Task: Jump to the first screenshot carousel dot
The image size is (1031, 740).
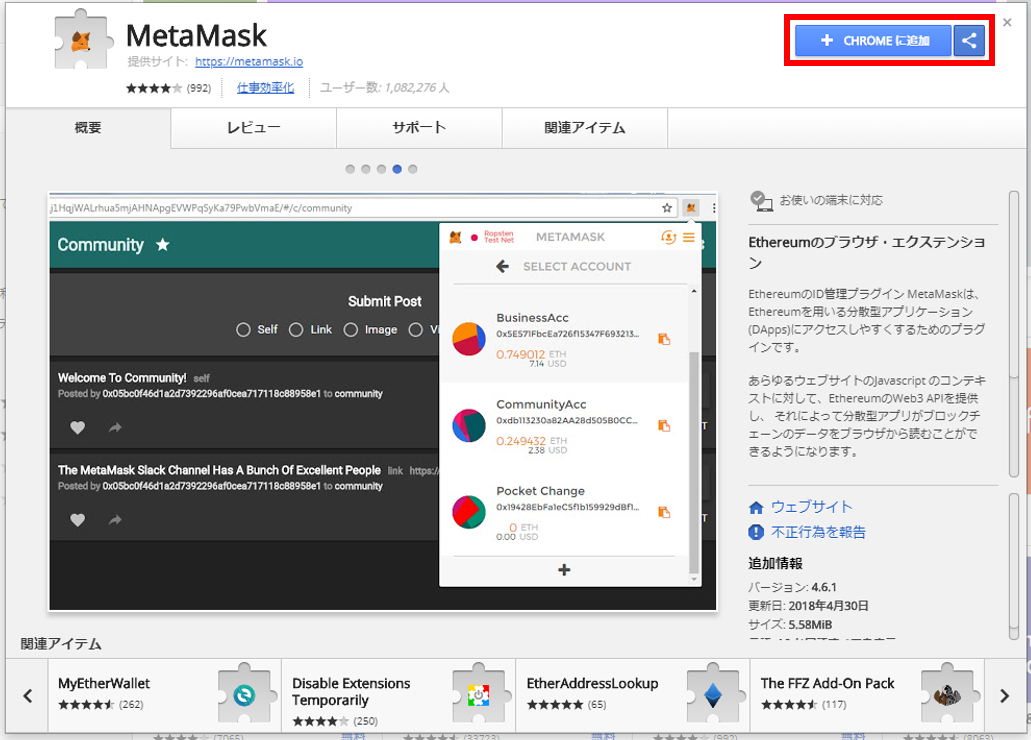Action: 350,169
